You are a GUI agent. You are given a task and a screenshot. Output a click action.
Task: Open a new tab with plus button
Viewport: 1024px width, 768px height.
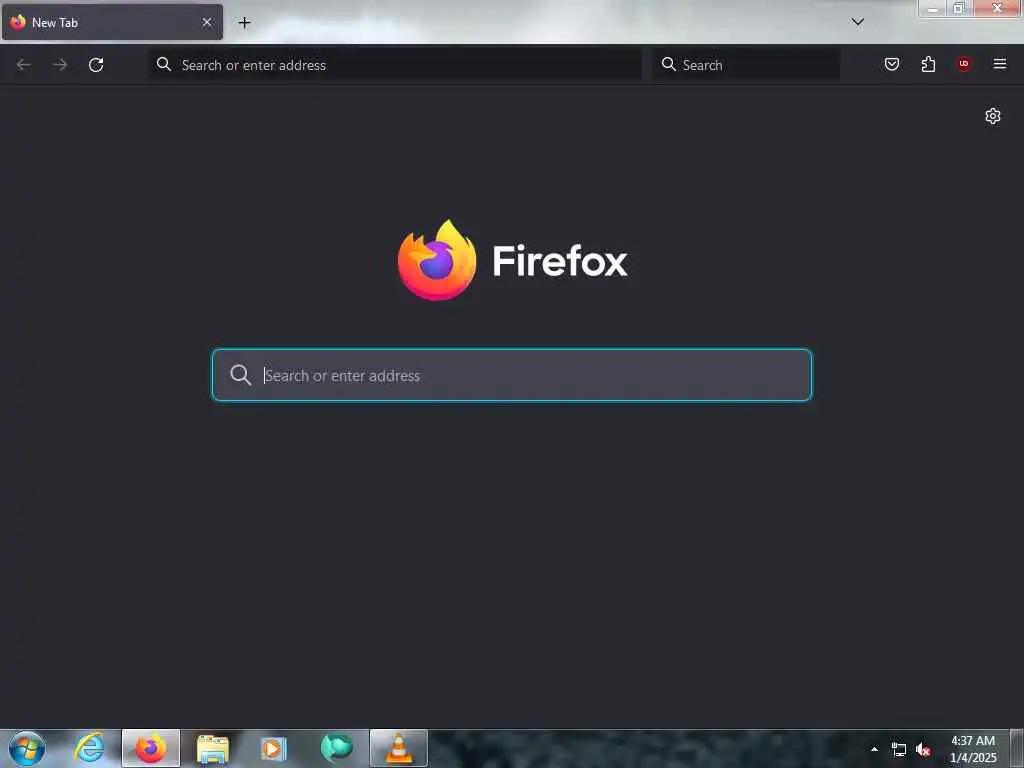[244, 23]
